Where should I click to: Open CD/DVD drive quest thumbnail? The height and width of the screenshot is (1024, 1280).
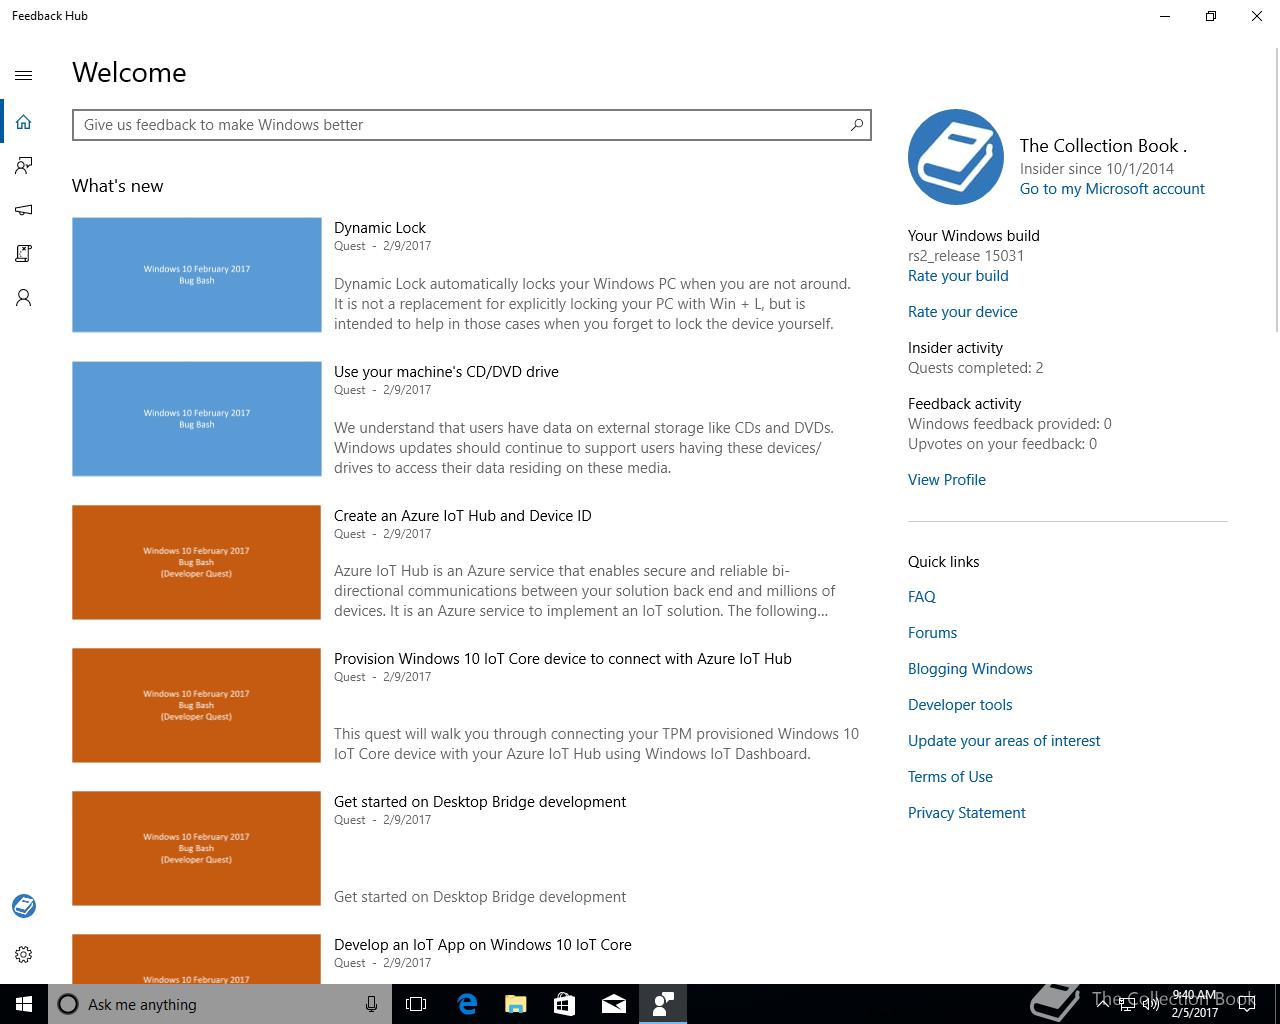click(197, 419)
